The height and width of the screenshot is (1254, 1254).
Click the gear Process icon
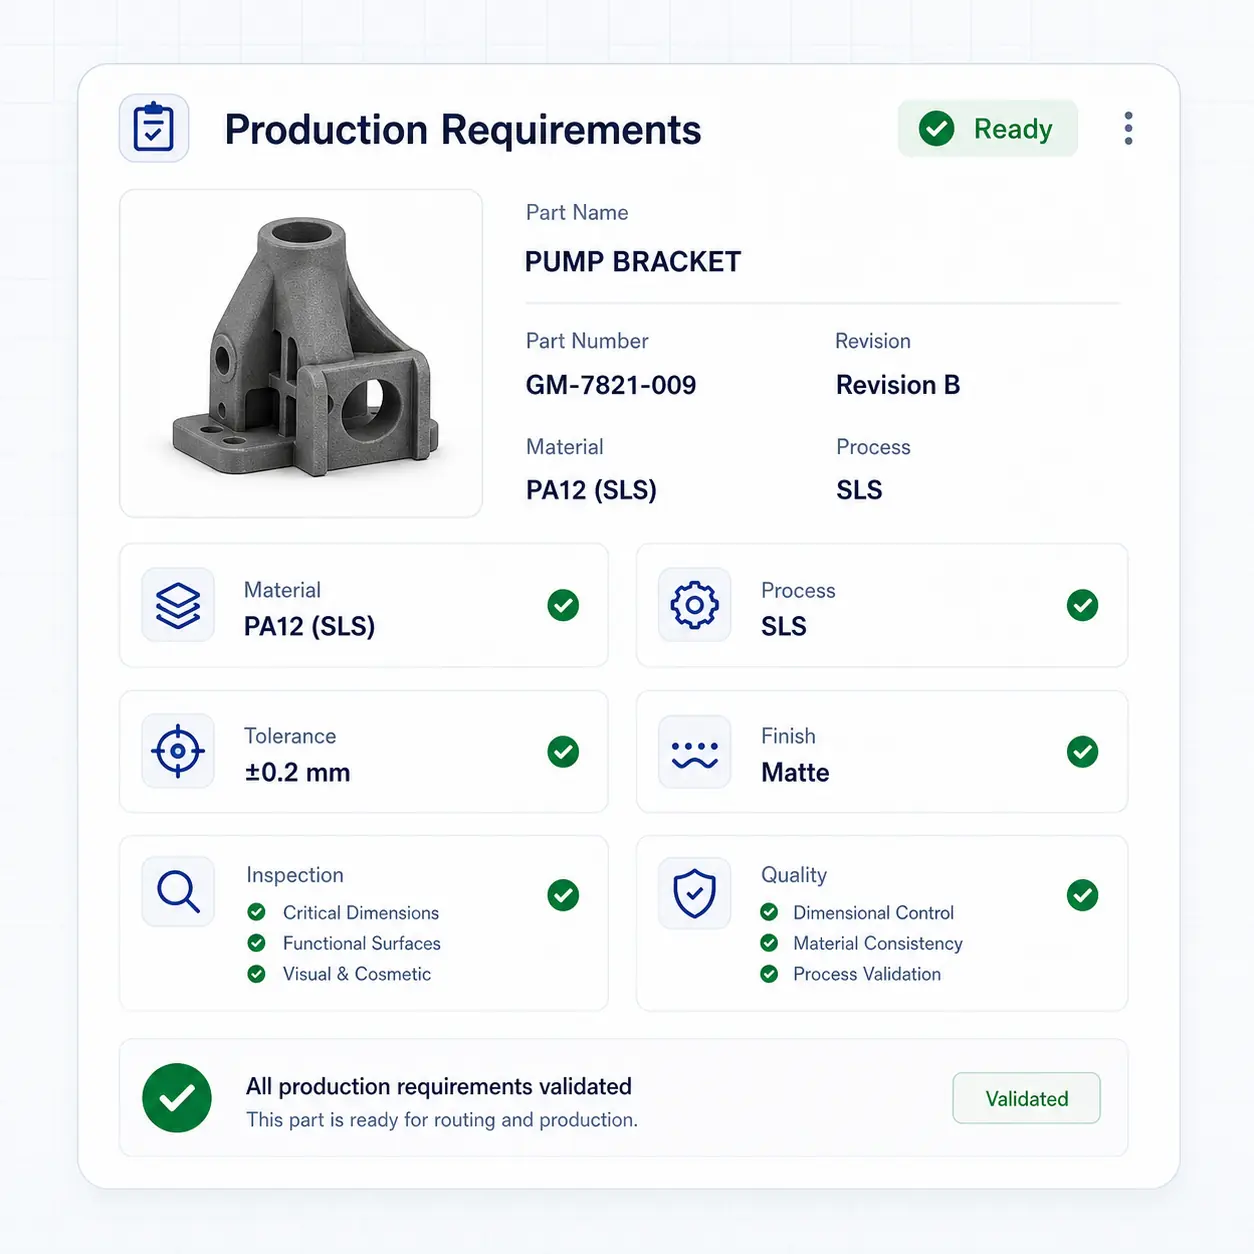[x=695, y=605]
